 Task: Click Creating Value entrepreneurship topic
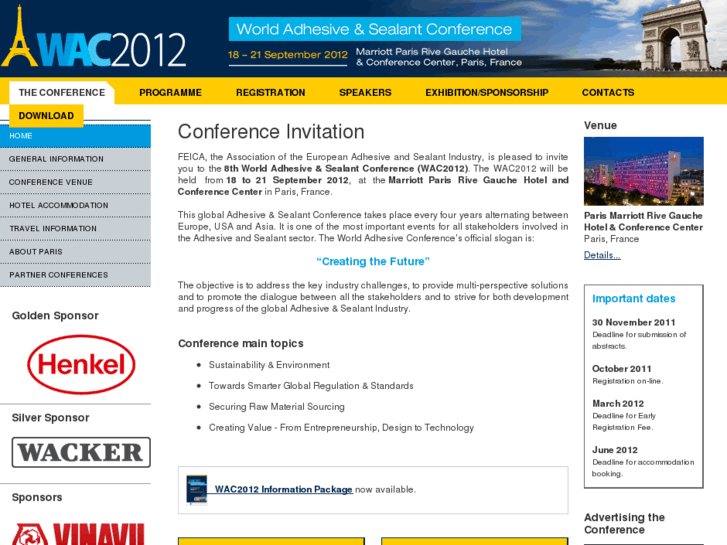[341, 428]
